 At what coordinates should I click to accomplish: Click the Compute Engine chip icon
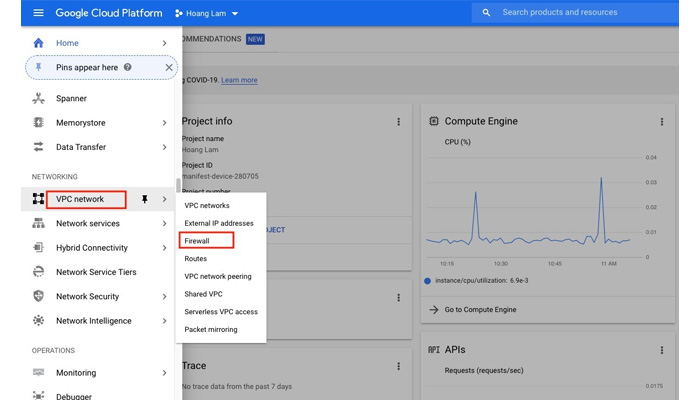(x=433, y=121)
